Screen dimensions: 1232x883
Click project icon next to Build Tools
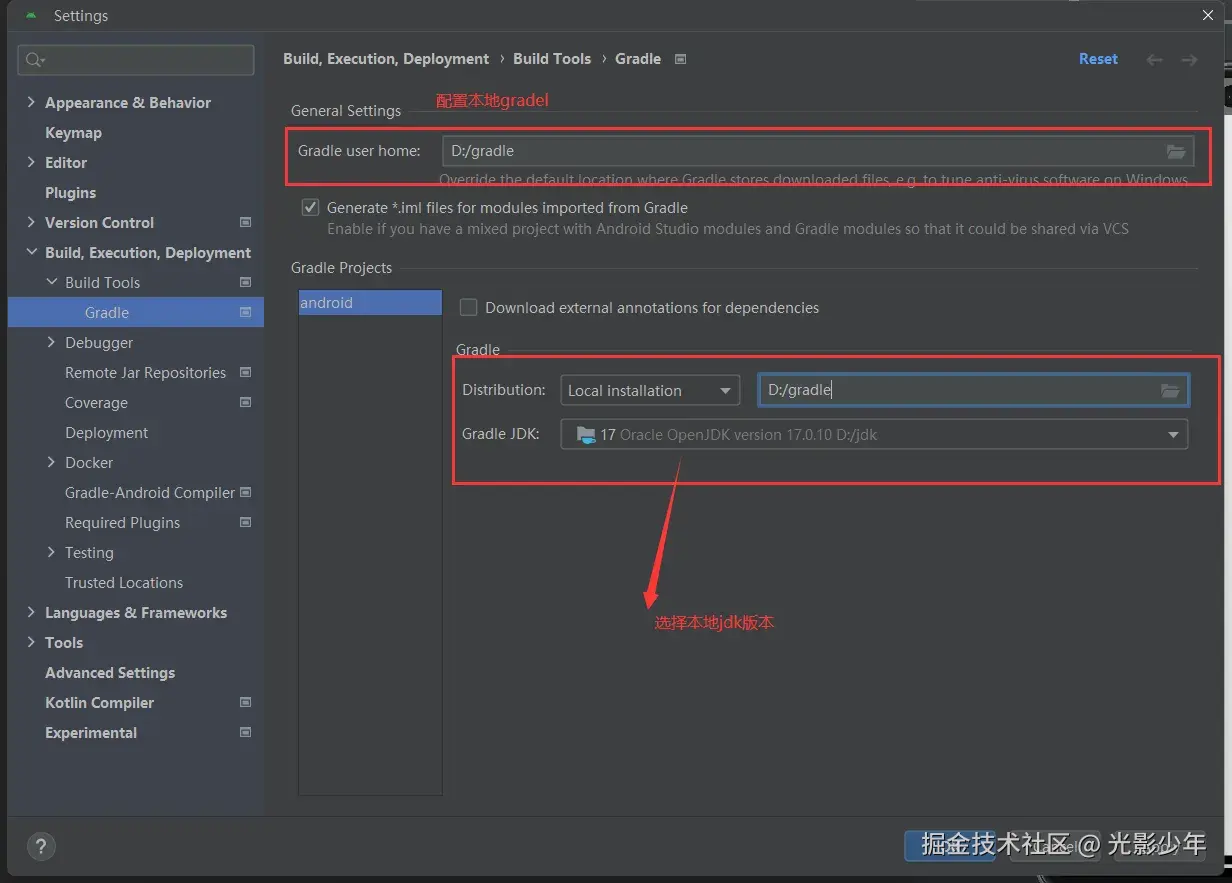(246, 282)
